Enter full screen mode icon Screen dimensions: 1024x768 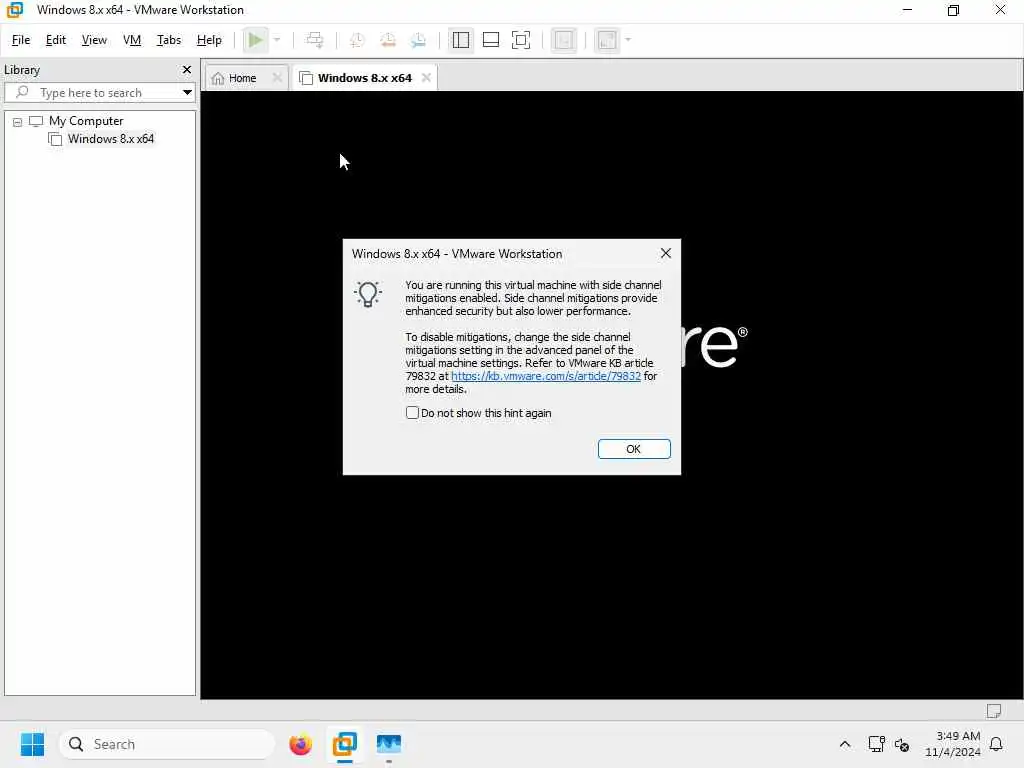pyautogui.click(x=521, y=40)
